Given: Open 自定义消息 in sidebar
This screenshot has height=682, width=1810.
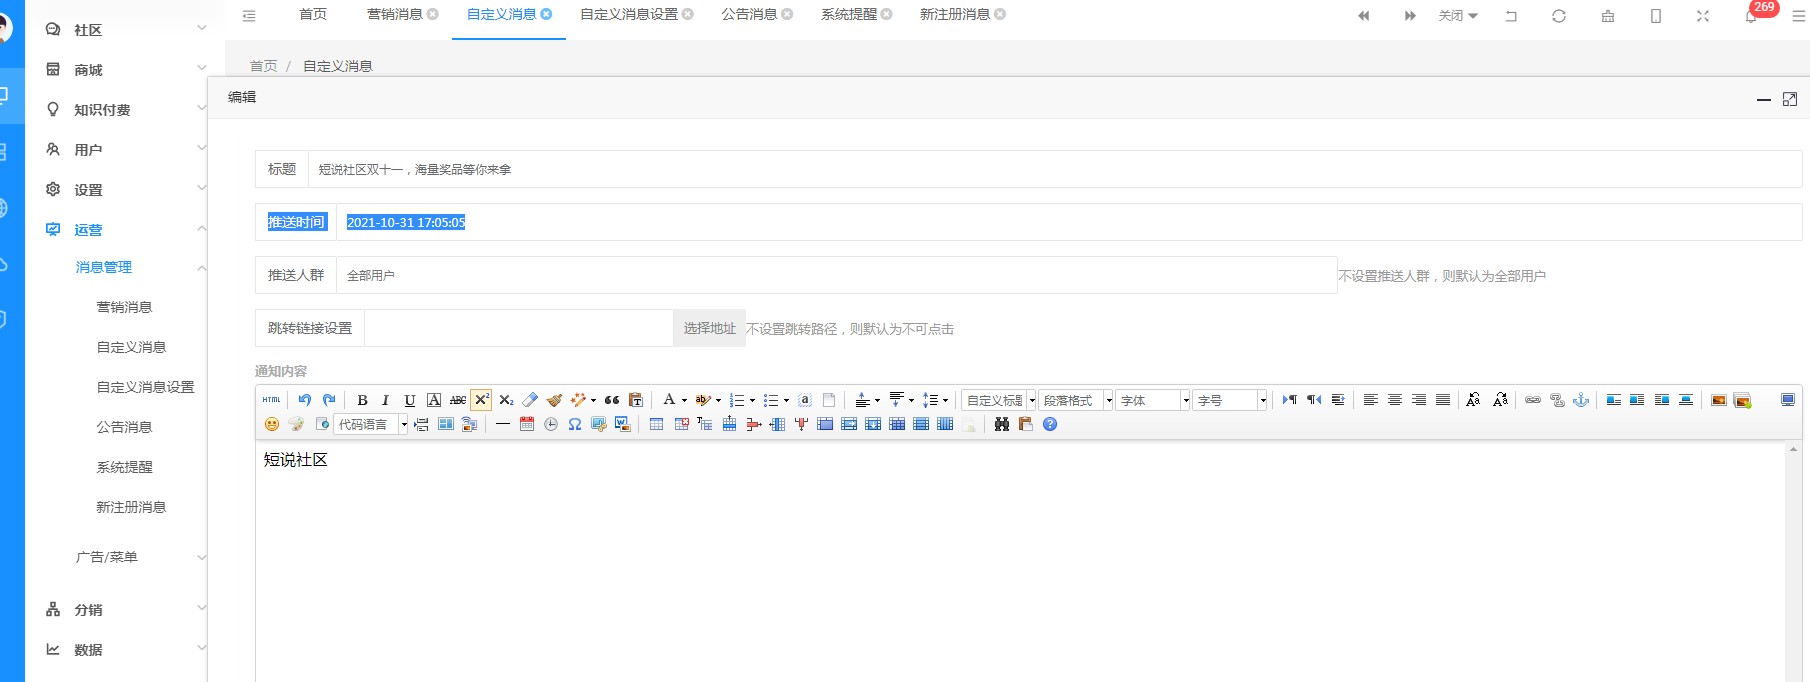Looking at the screenshot, I should point(131,347).
